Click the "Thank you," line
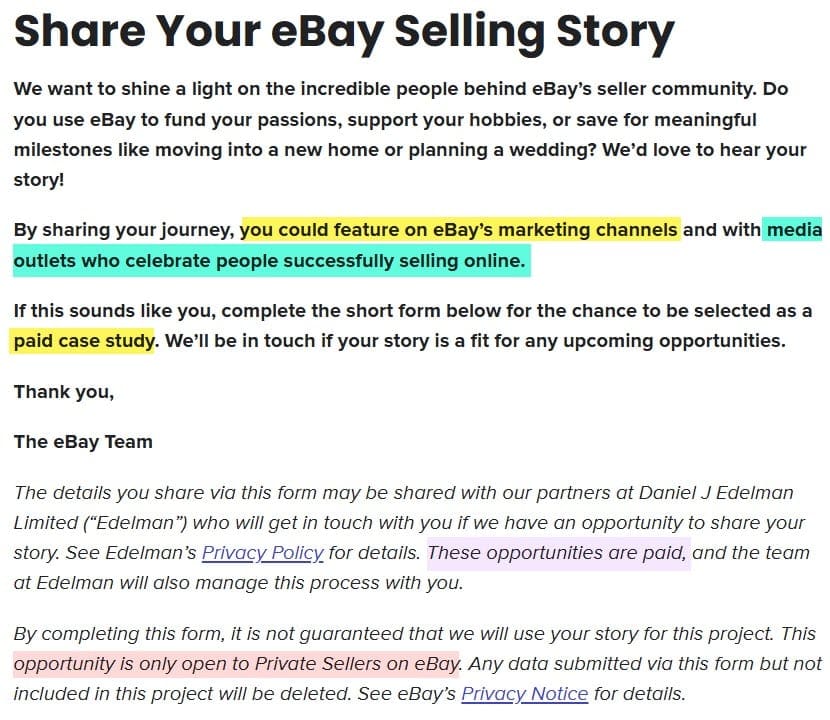This screenshot has height=720, width=830. click(x=64, y=391)
